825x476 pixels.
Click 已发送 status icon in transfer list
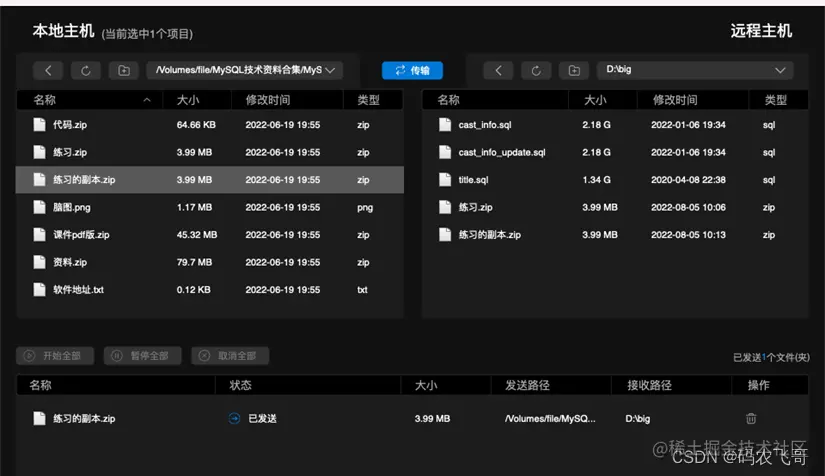[234, 419]
